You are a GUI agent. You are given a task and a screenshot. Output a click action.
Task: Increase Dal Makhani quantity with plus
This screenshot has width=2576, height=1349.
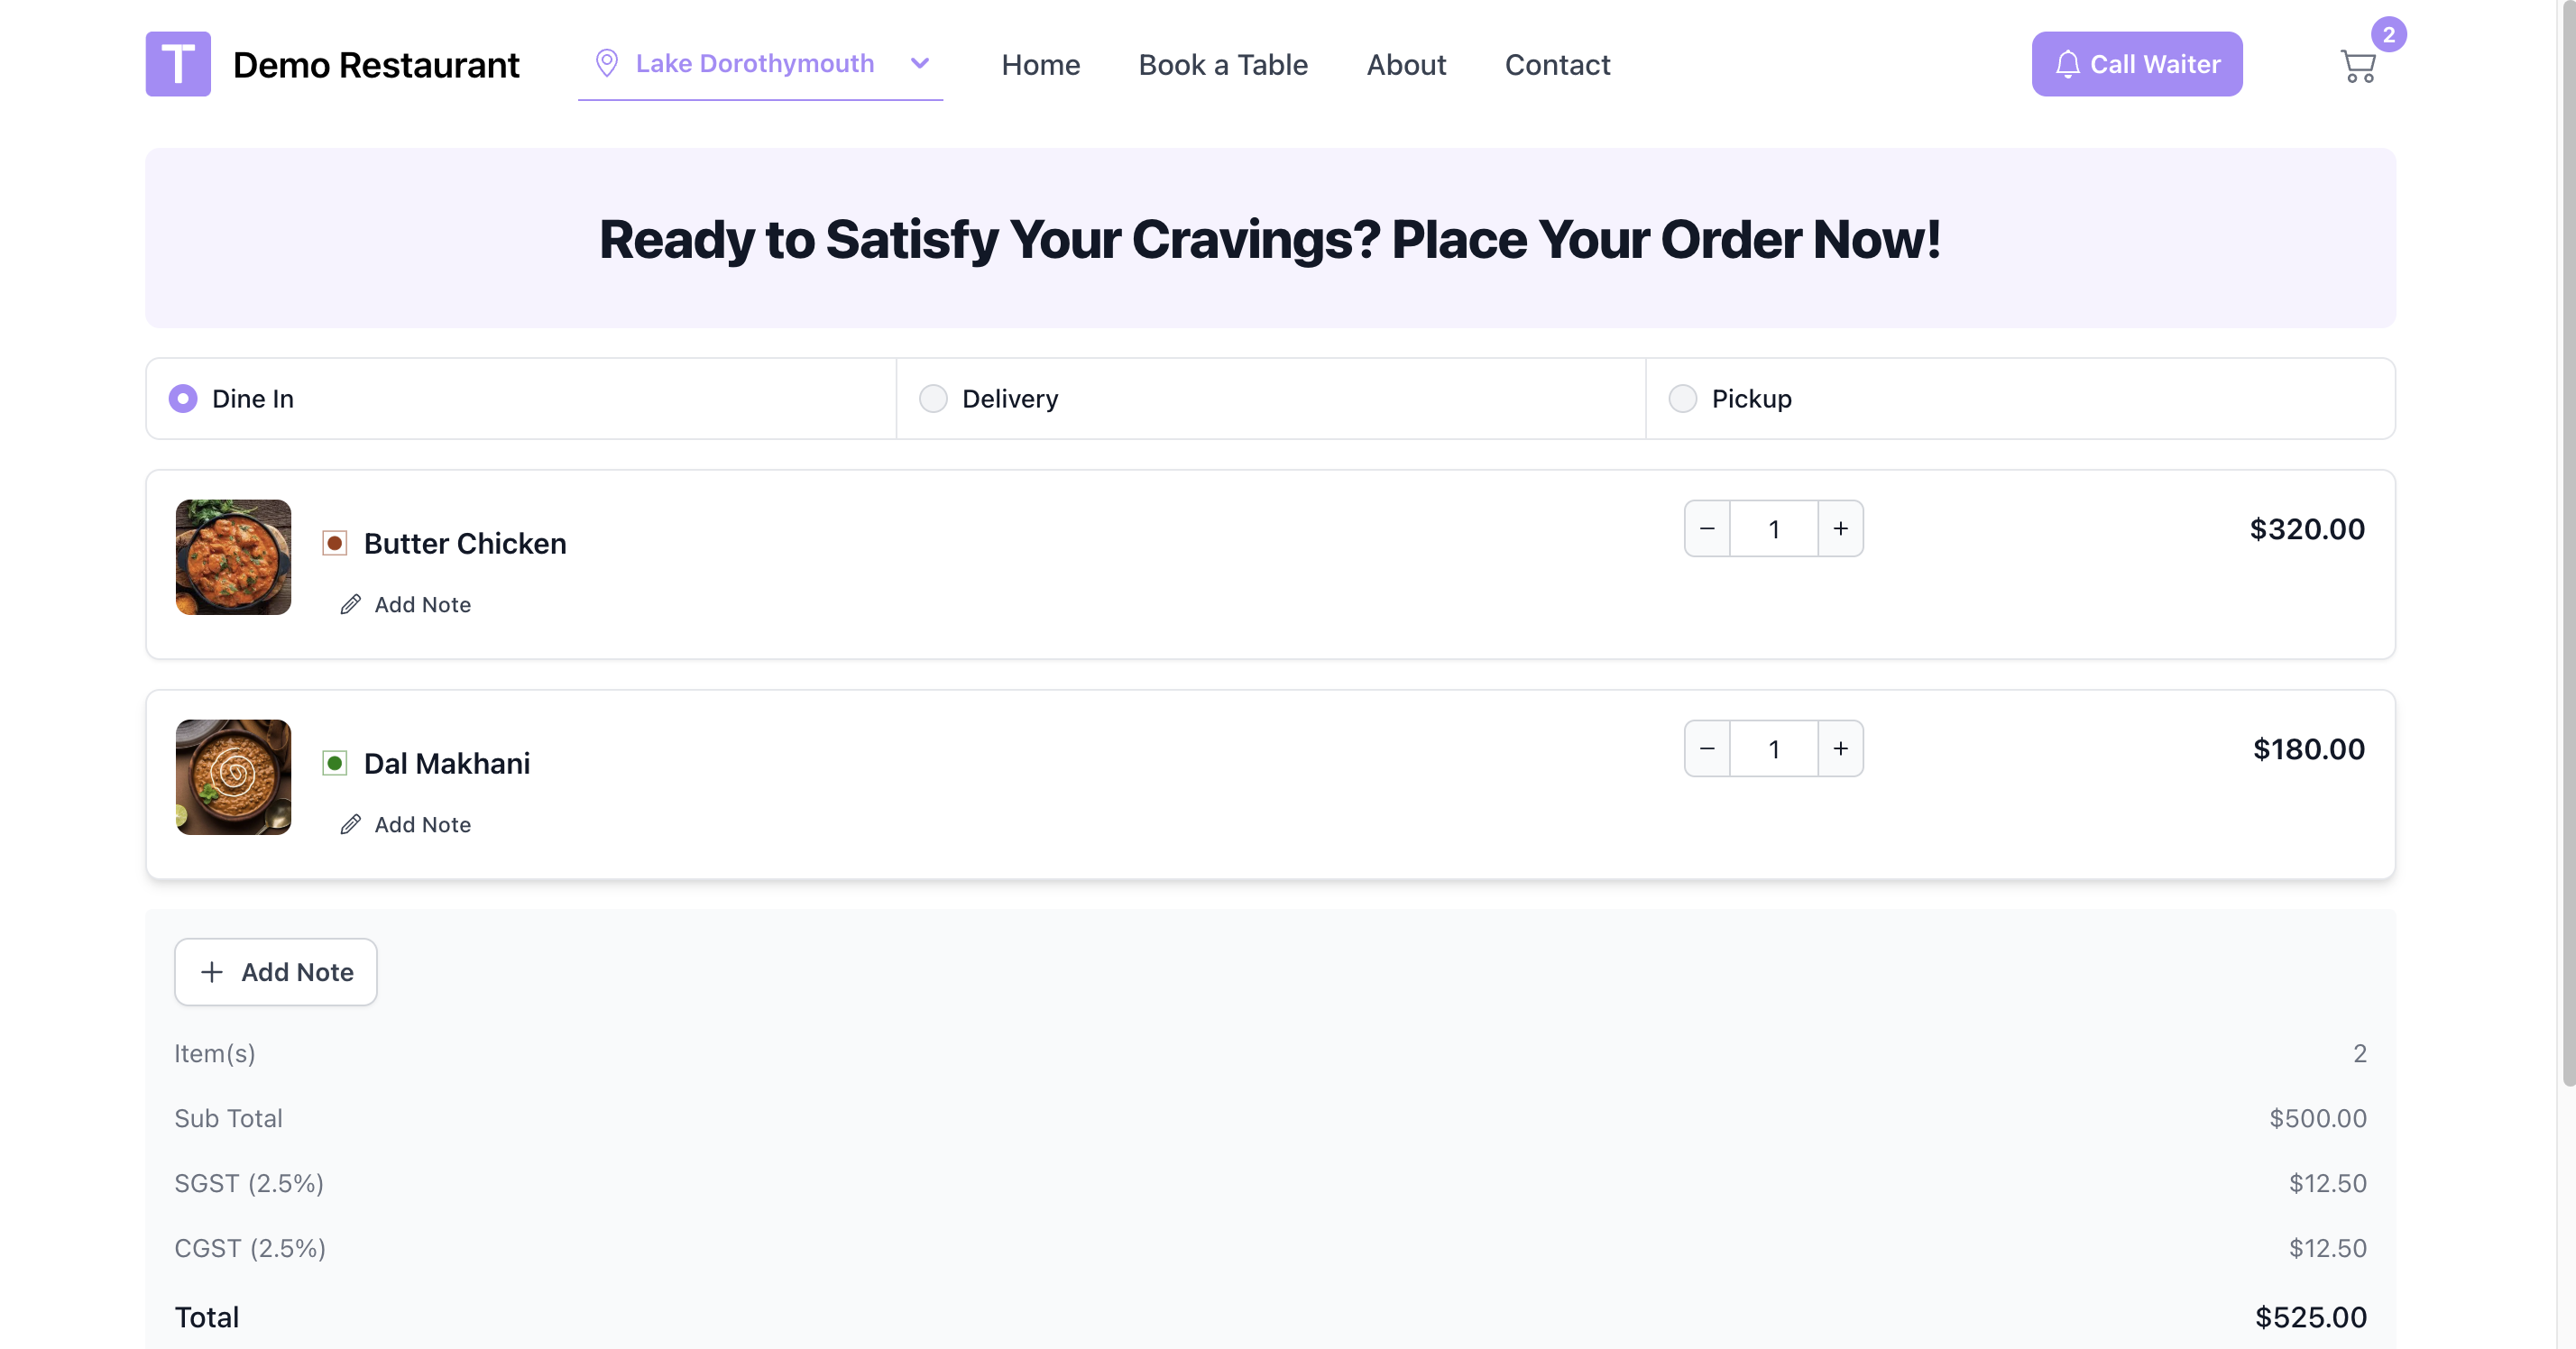click(1840, 749)
